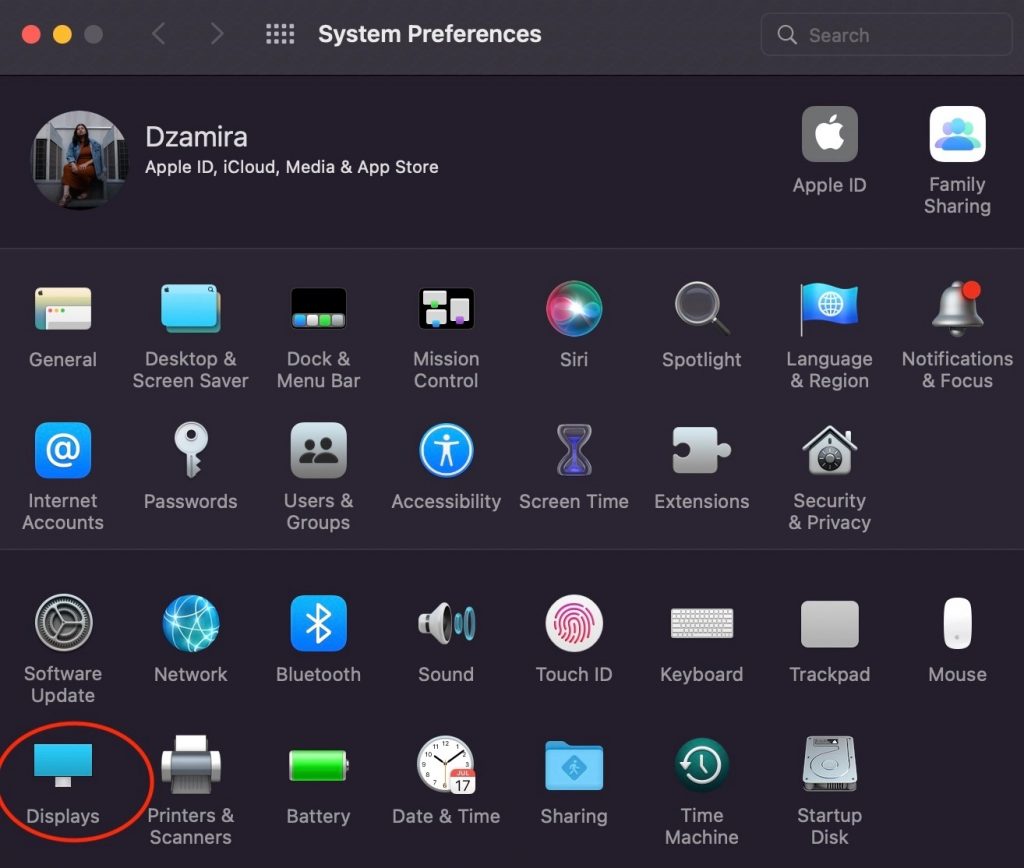Viewport: 1024px width, 868px height.
Task: Open Bluetooth settings
Action: click(x=318, y=624)
